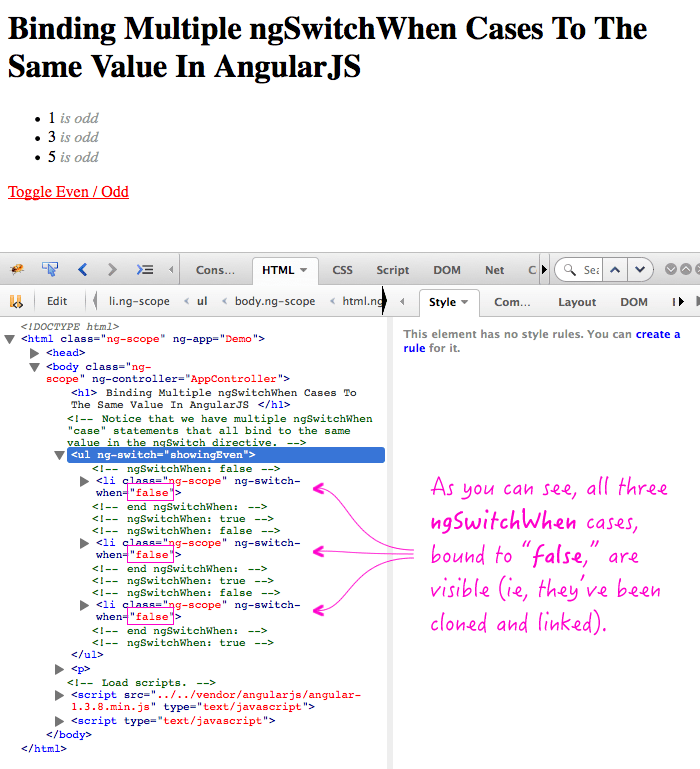
Task: Click the DOCTYPE html line
Action: click(70, 327)
